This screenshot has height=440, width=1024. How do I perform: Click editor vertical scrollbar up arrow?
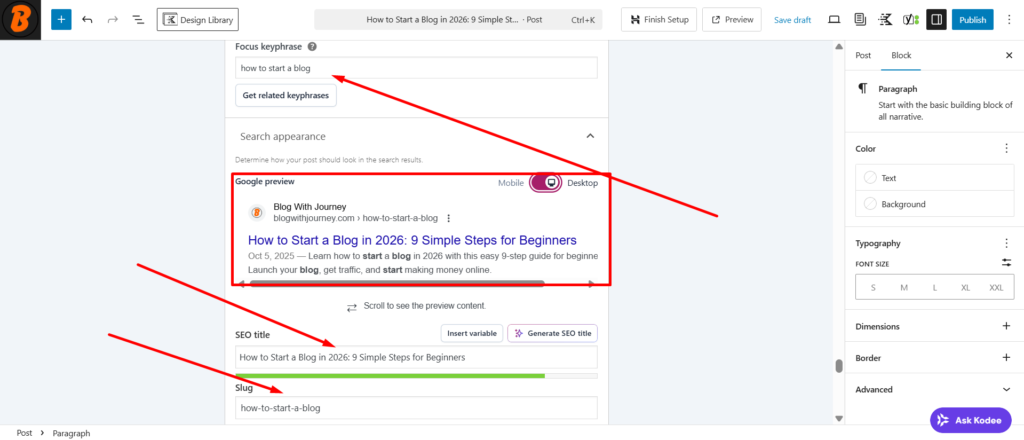(x=839, y=47)
